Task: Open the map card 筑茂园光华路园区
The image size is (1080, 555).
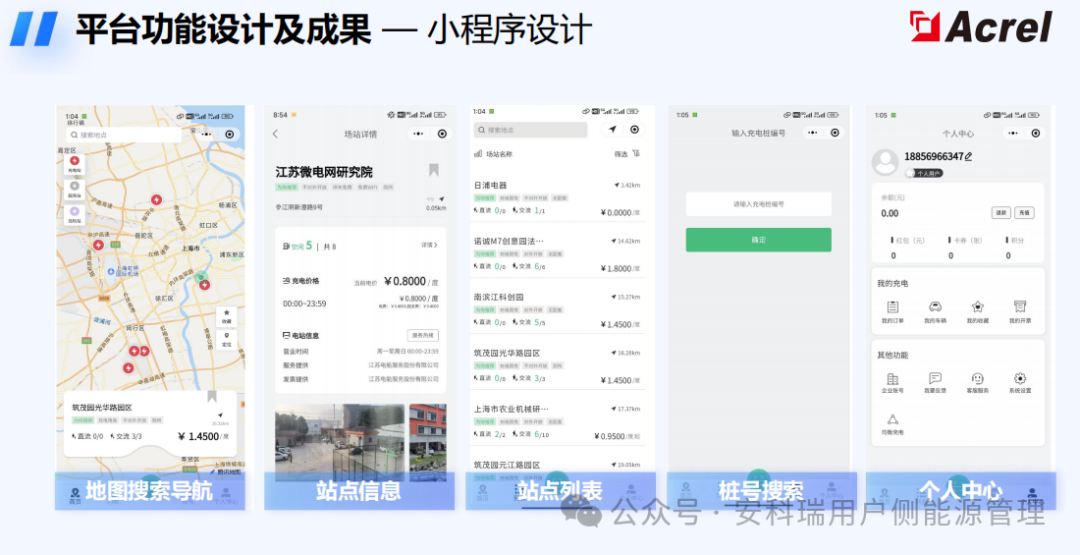Action: pyautogui.click(x=150, y=423)
